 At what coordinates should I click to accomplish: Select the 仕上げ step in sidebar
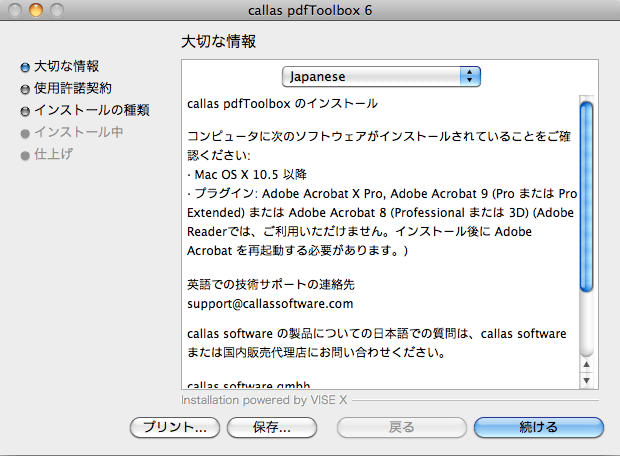[53, 154]
